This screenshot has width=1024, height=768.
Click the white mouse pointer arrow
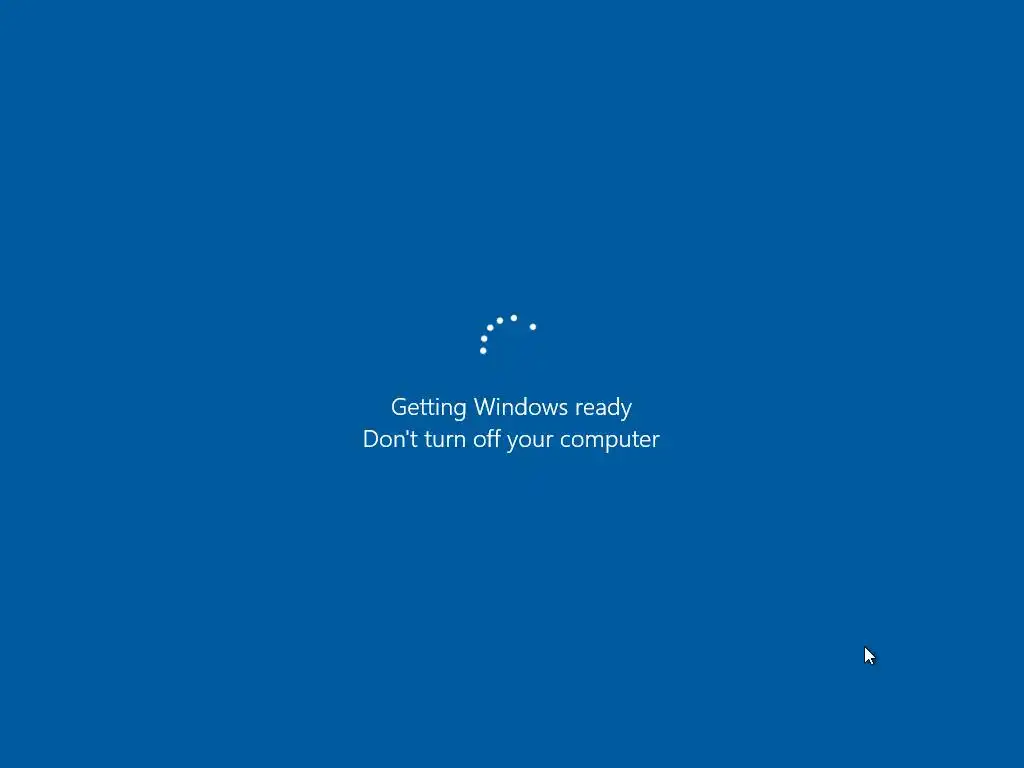point(869,656)
